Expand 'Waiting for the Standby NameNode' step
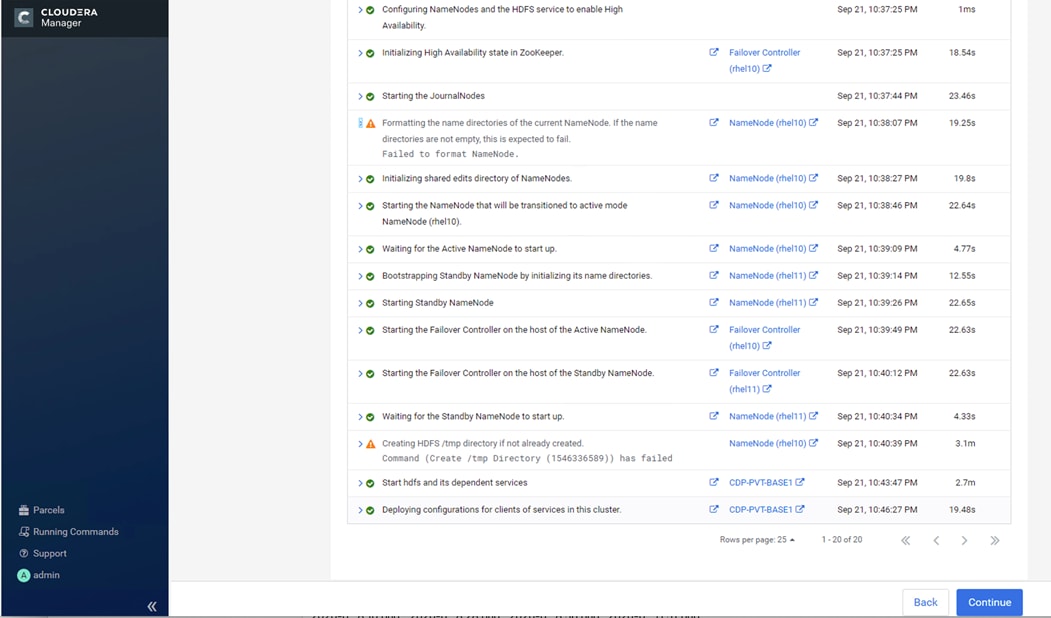The width and height of the screenshot is (1051, 618). click(x=360, y=417)
